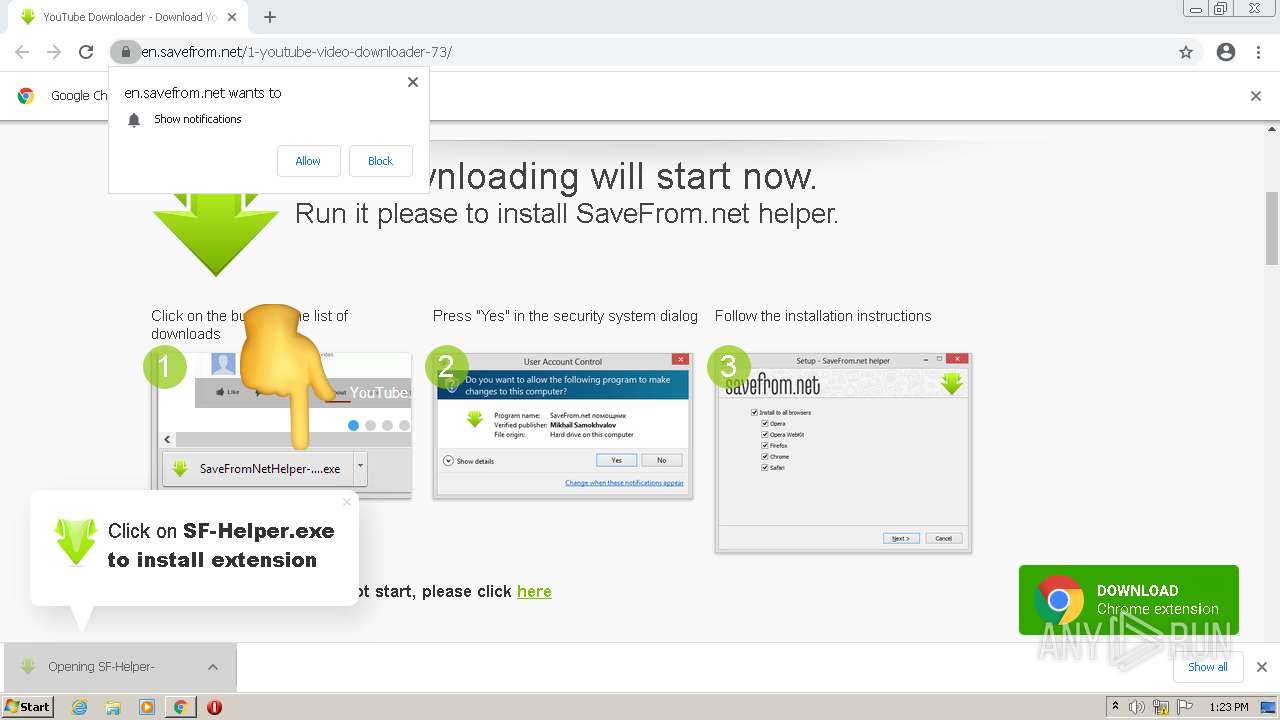Screen dimensions: 1280x720
Task: Click the green arrow in the tooltip
Action: tap(76, 542)
